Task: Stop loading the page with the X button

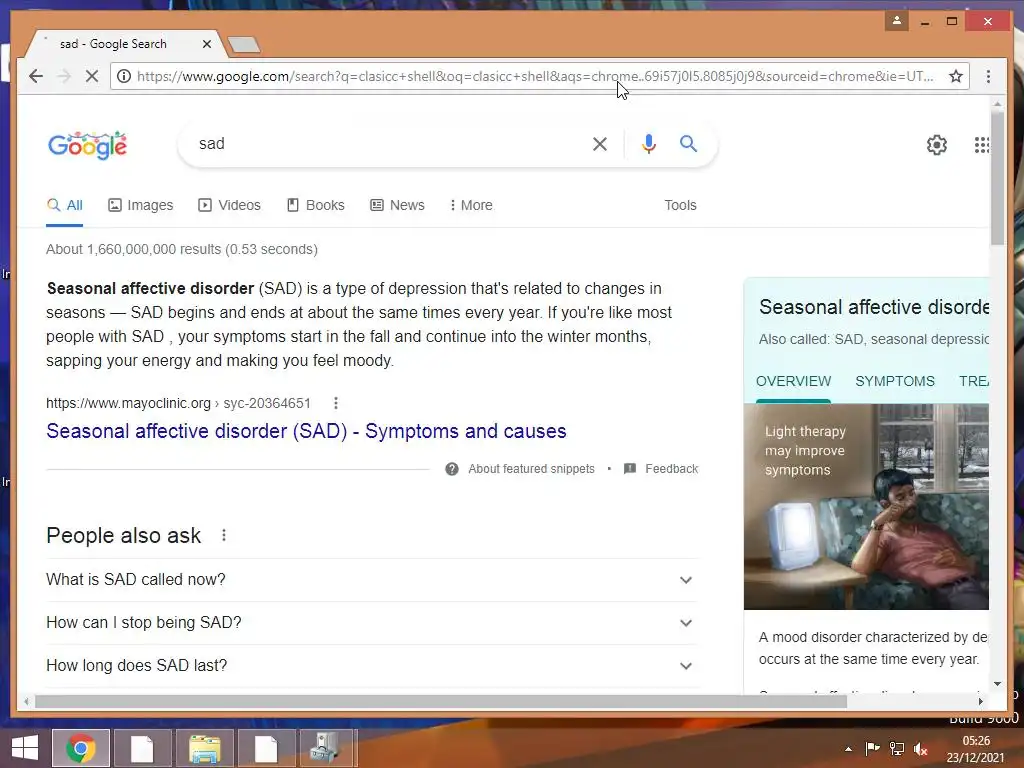Action: 91,76
